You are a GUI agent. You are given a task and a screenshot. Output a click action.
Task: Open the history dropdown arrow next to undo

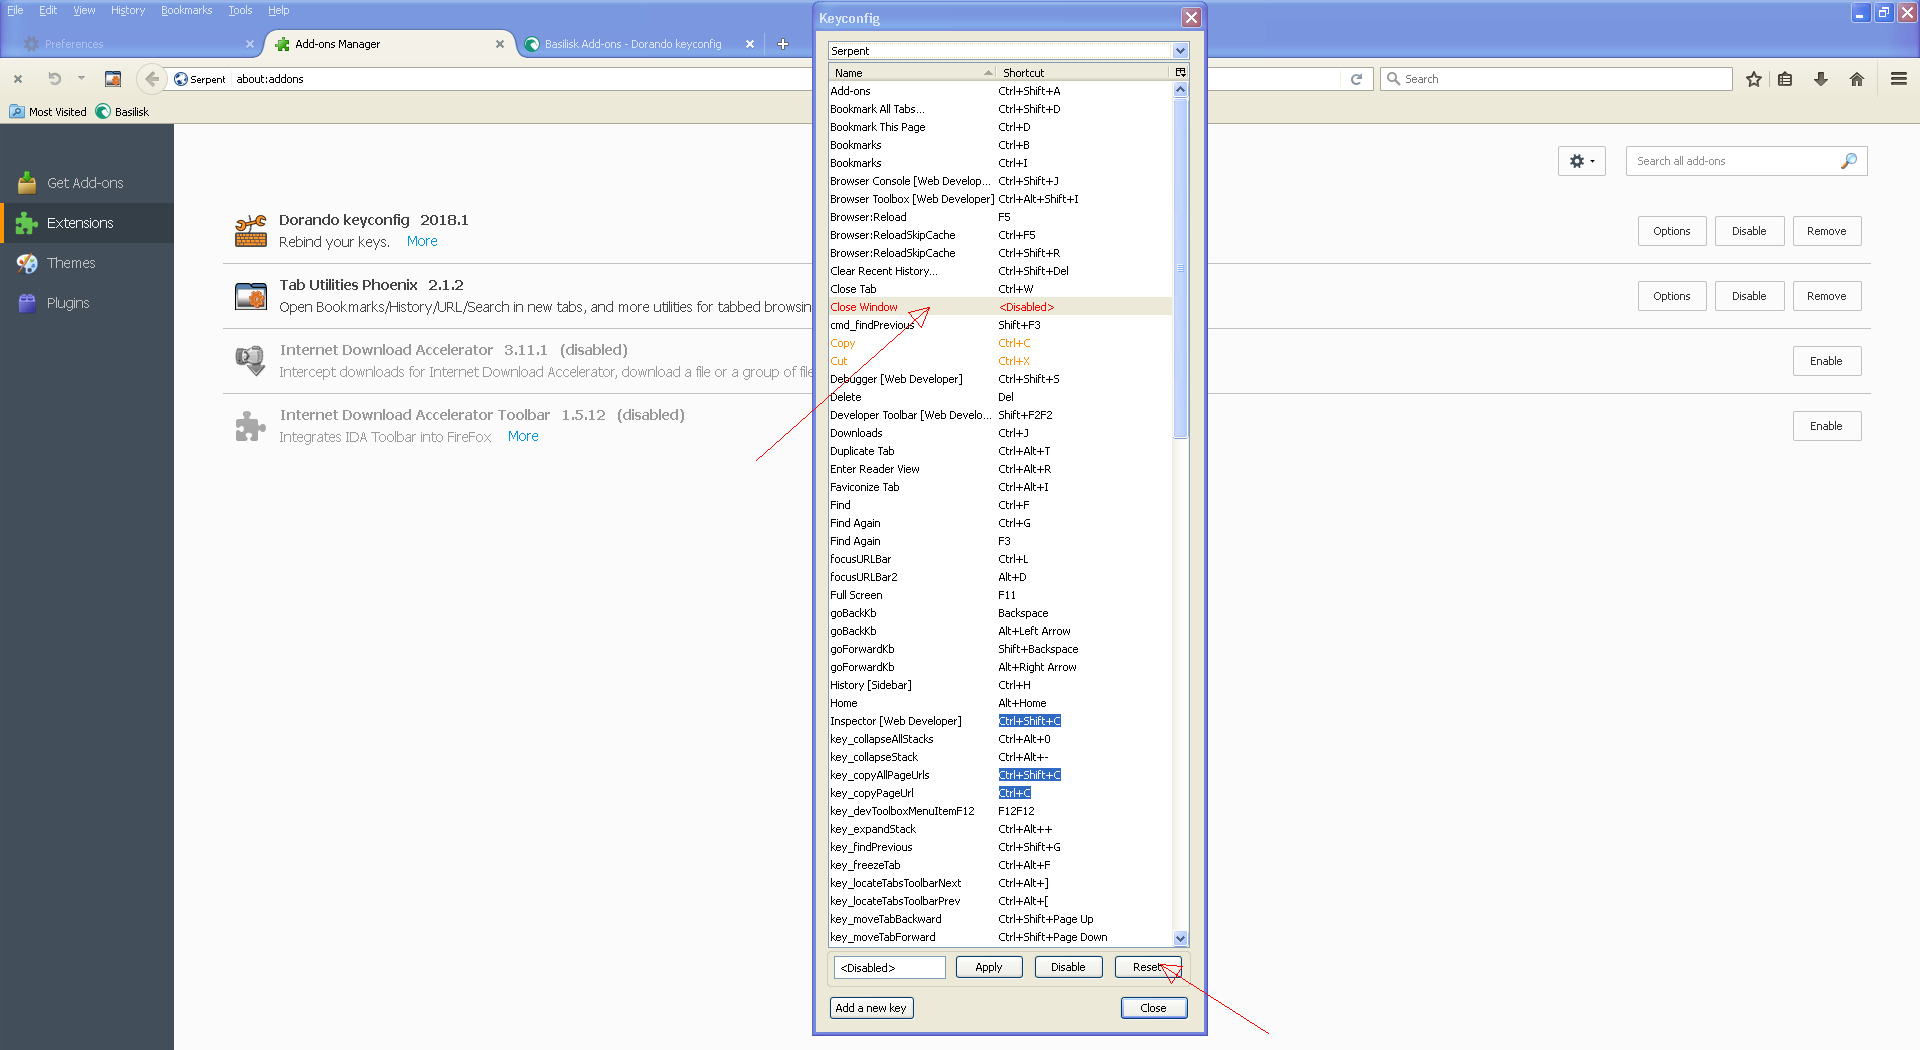point(81,79)
